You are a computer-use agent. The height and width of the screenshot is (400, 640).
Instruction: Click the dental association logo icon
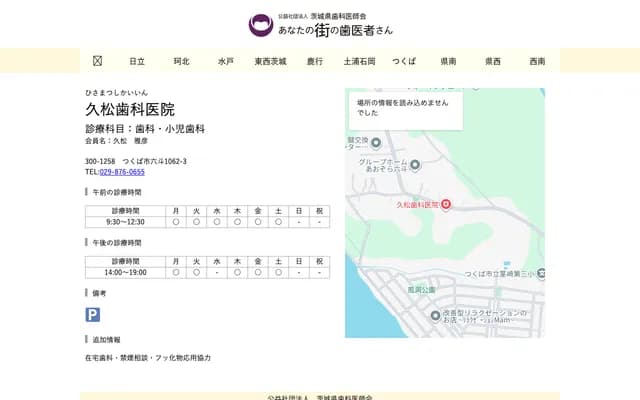tap(261, 25)
